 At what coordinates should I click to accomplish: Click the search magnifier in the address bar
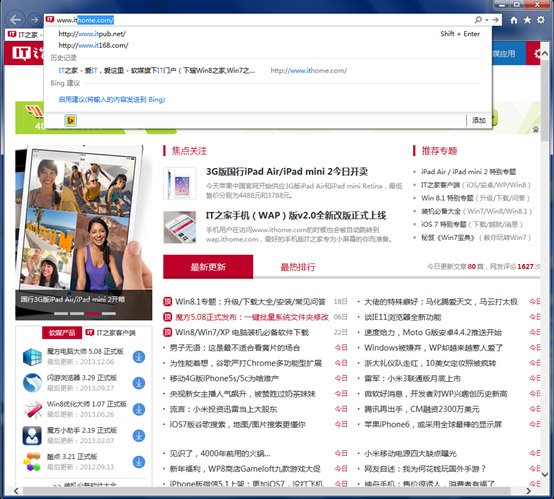[x=478, y=20]
